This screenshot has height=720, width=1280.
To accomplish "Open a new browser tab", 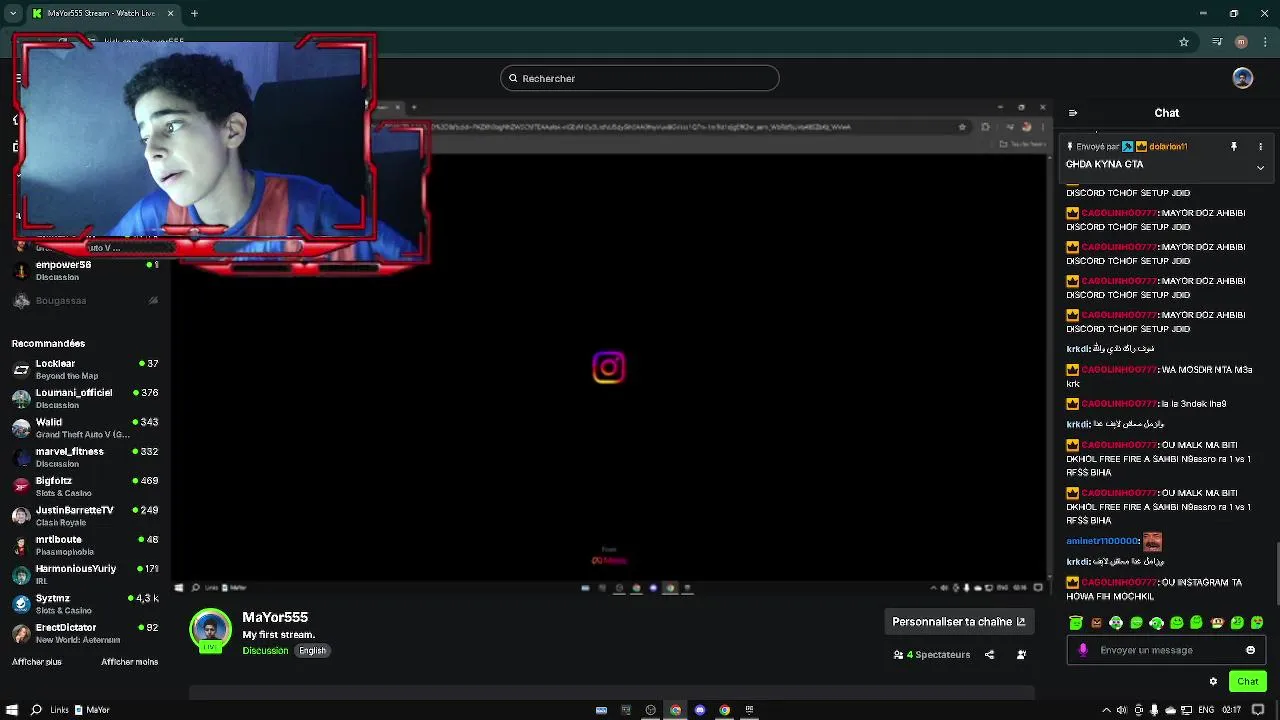I will click(x=194, y=13).
